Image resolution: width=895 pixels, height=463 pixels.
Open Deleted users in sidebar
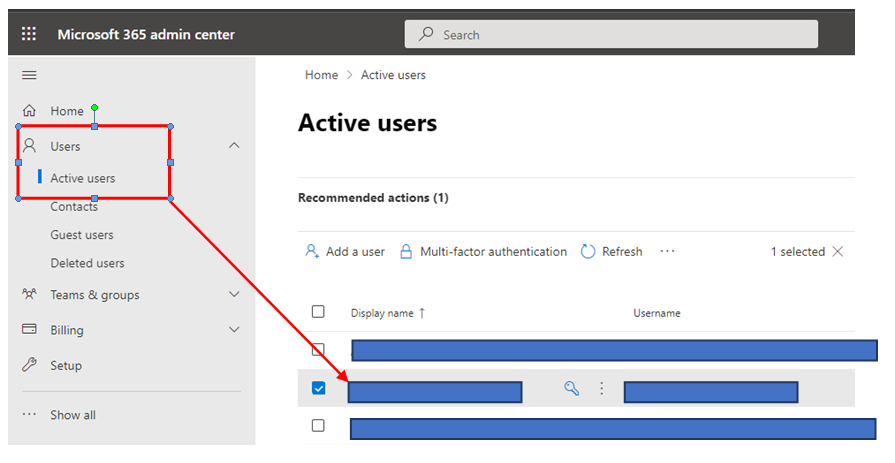click(x=87, y=263)
